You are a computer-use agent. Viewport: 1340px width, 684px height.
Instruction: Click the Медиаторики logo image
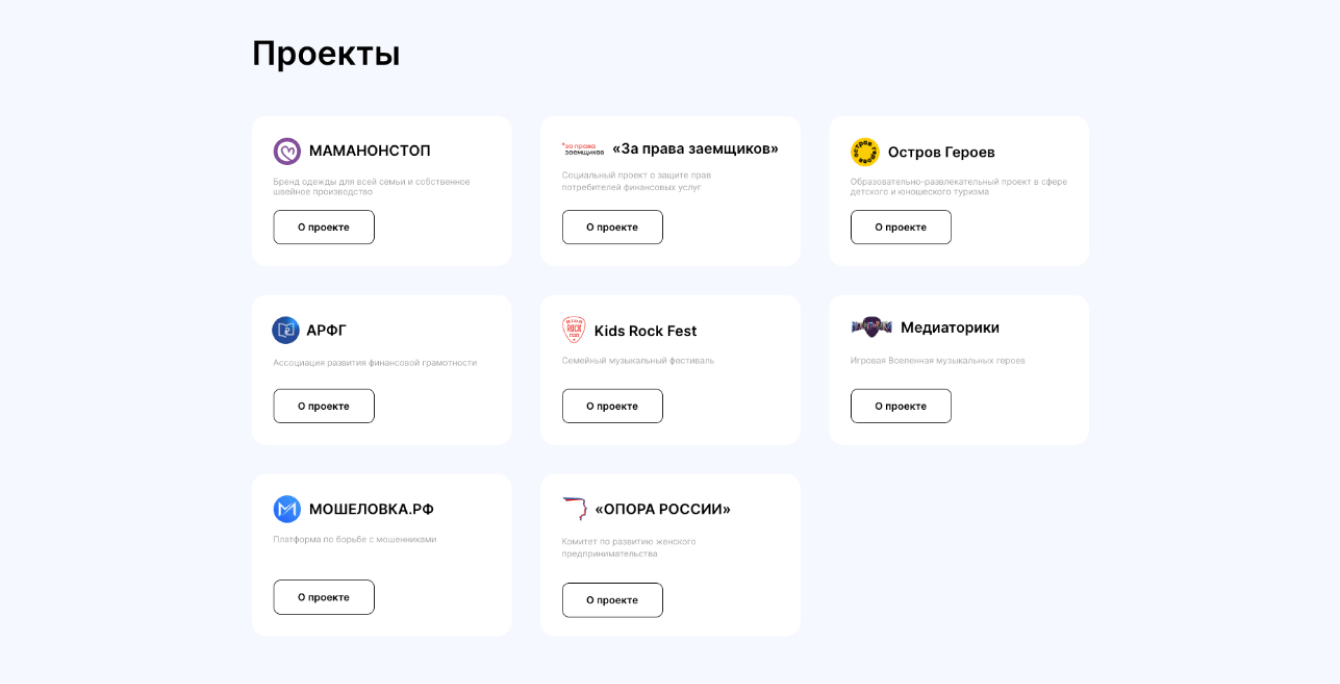(x=871, y=327)
